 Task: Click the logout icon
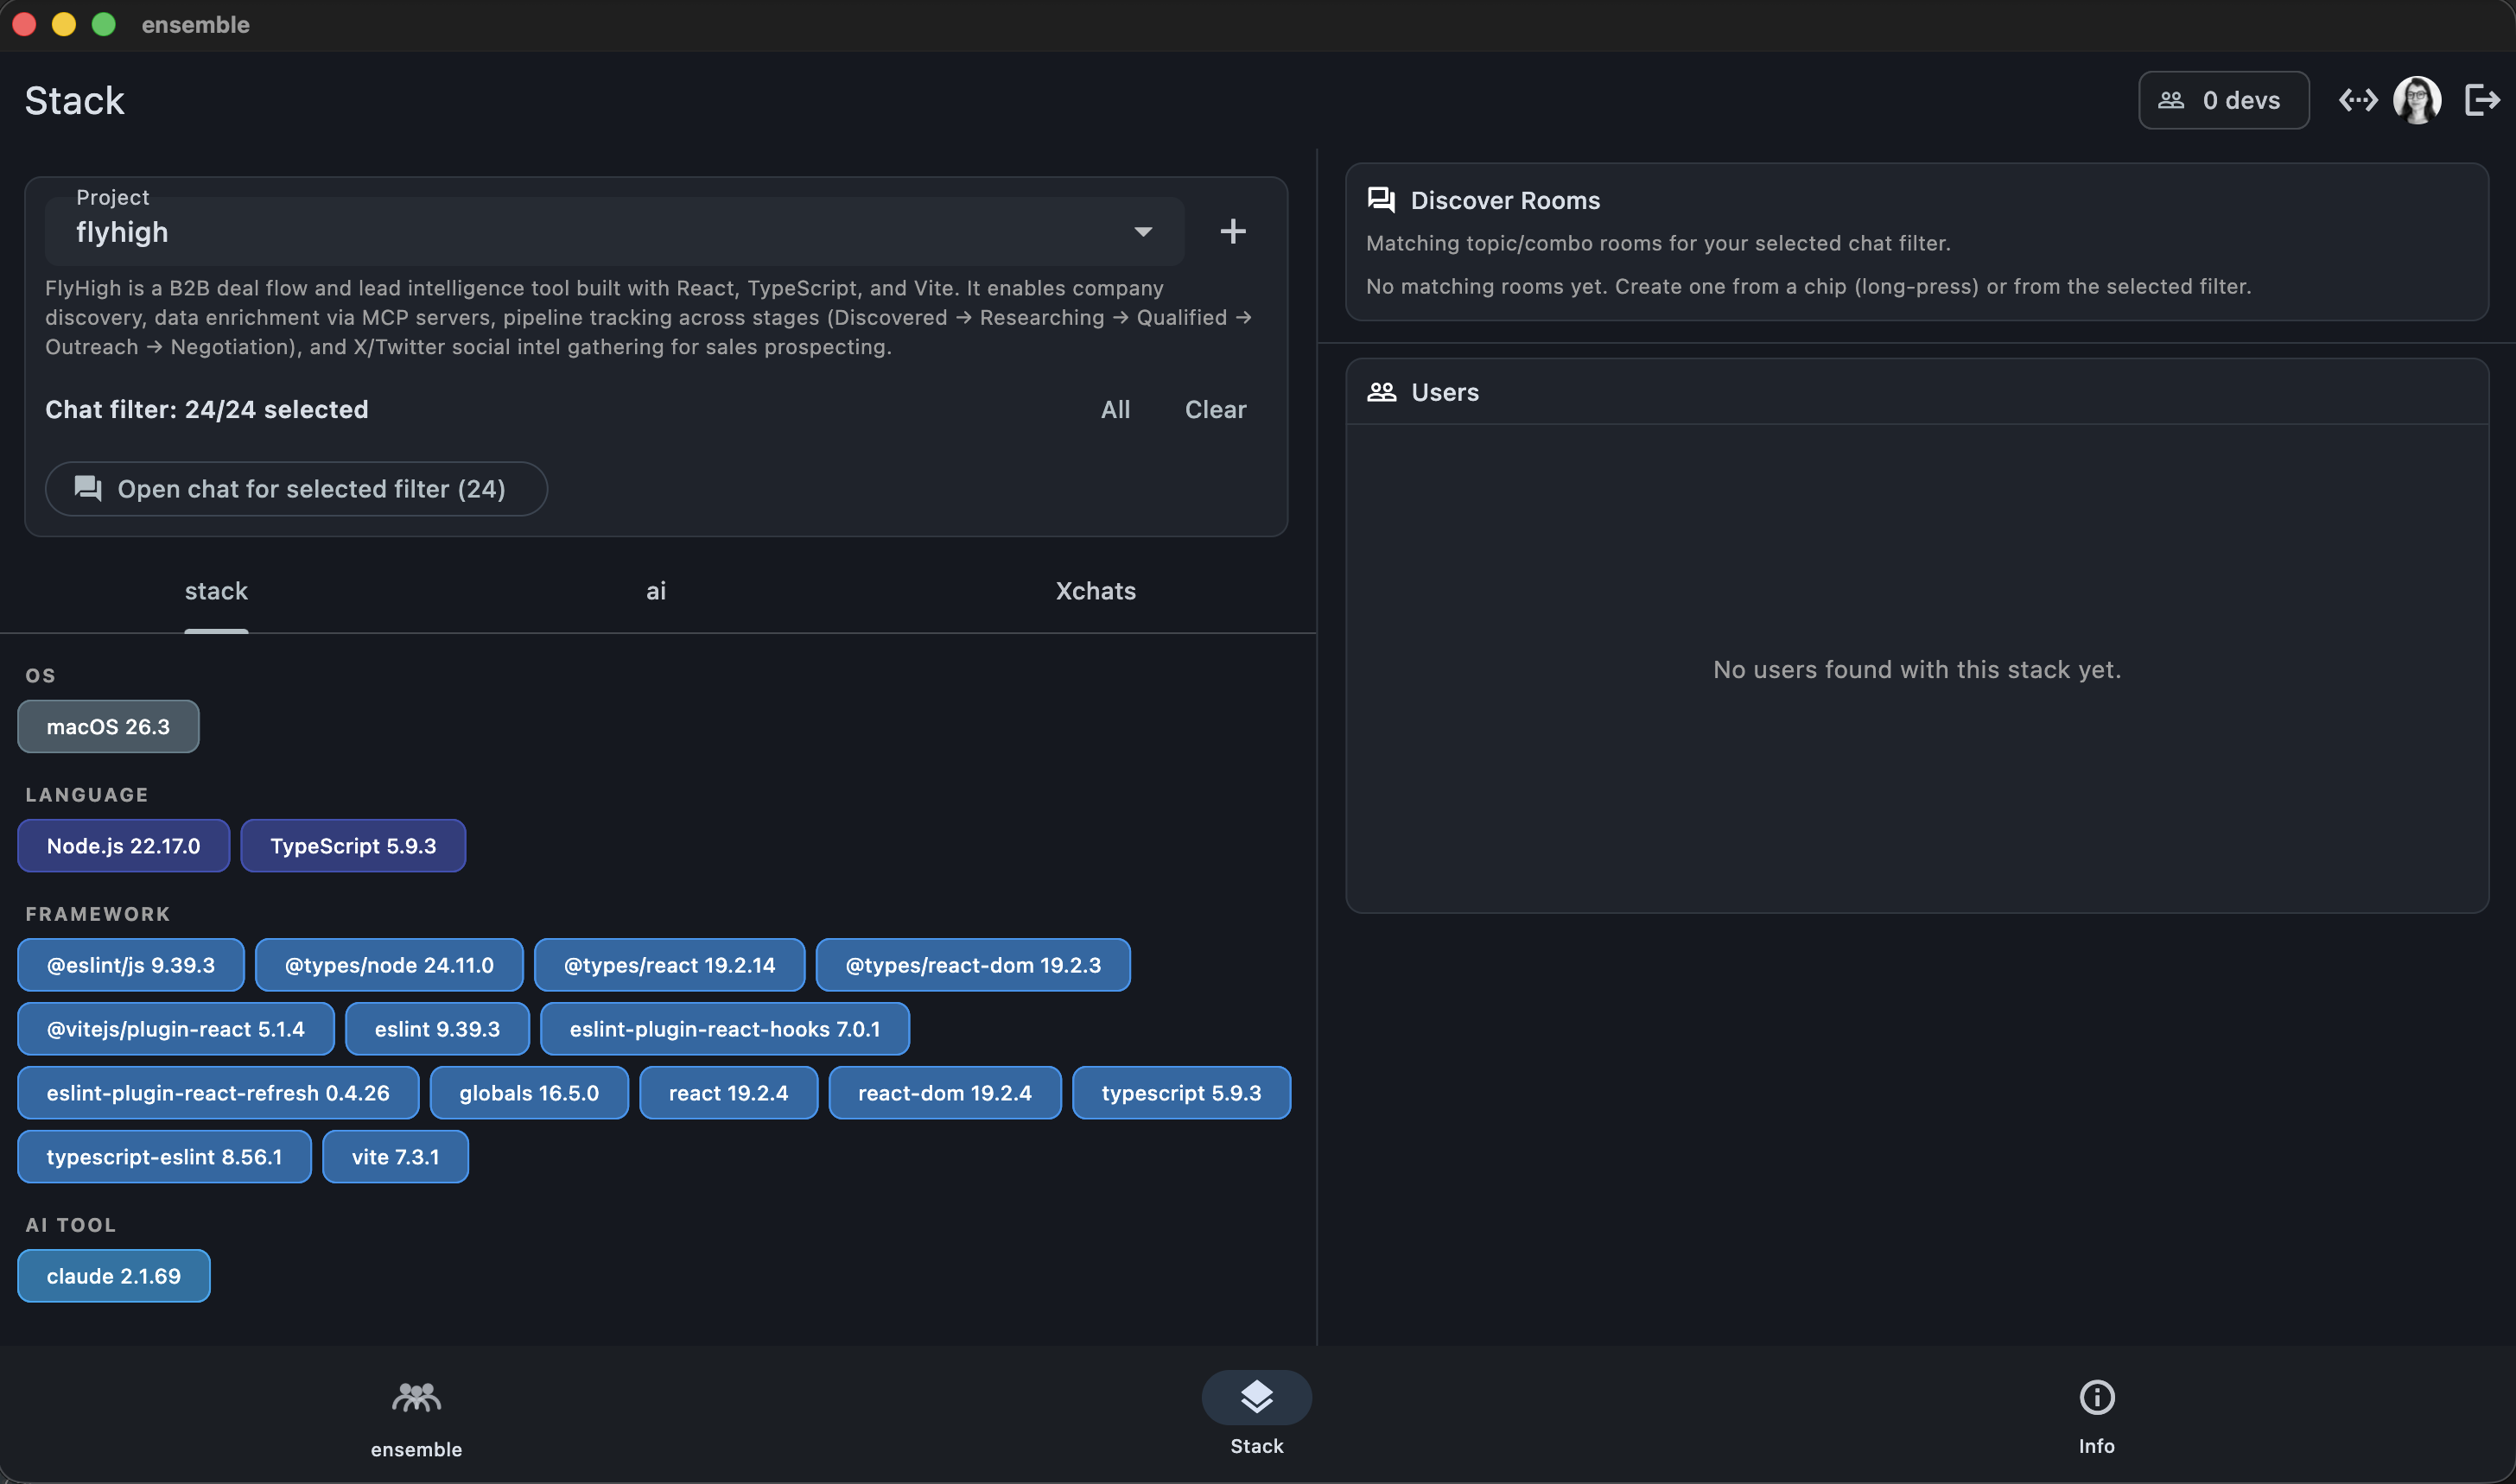[2482, 100]
